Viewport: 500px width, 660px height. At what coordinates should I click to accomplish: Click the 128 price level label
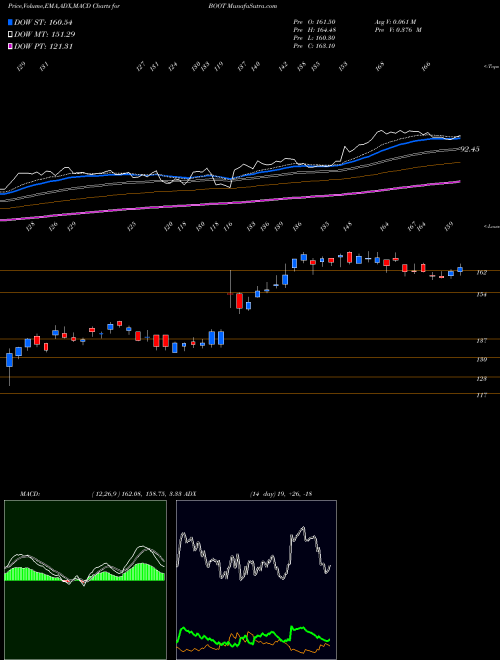click(482, 379)
